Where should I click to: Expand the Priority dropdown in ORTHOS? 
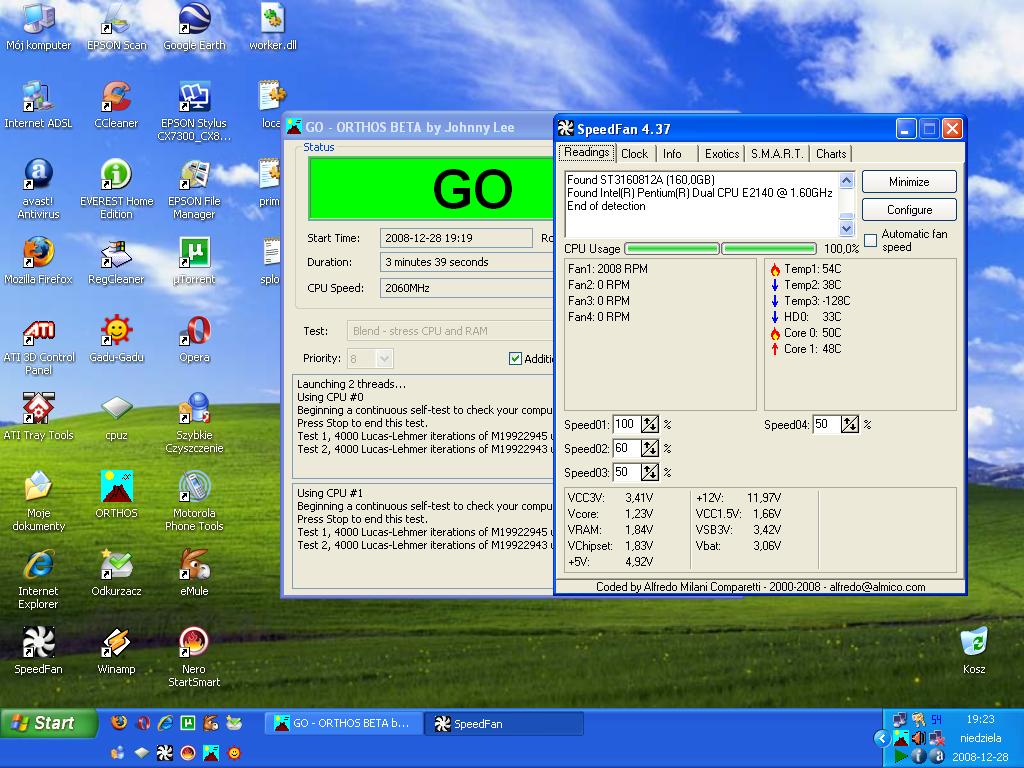click(384, 359)
